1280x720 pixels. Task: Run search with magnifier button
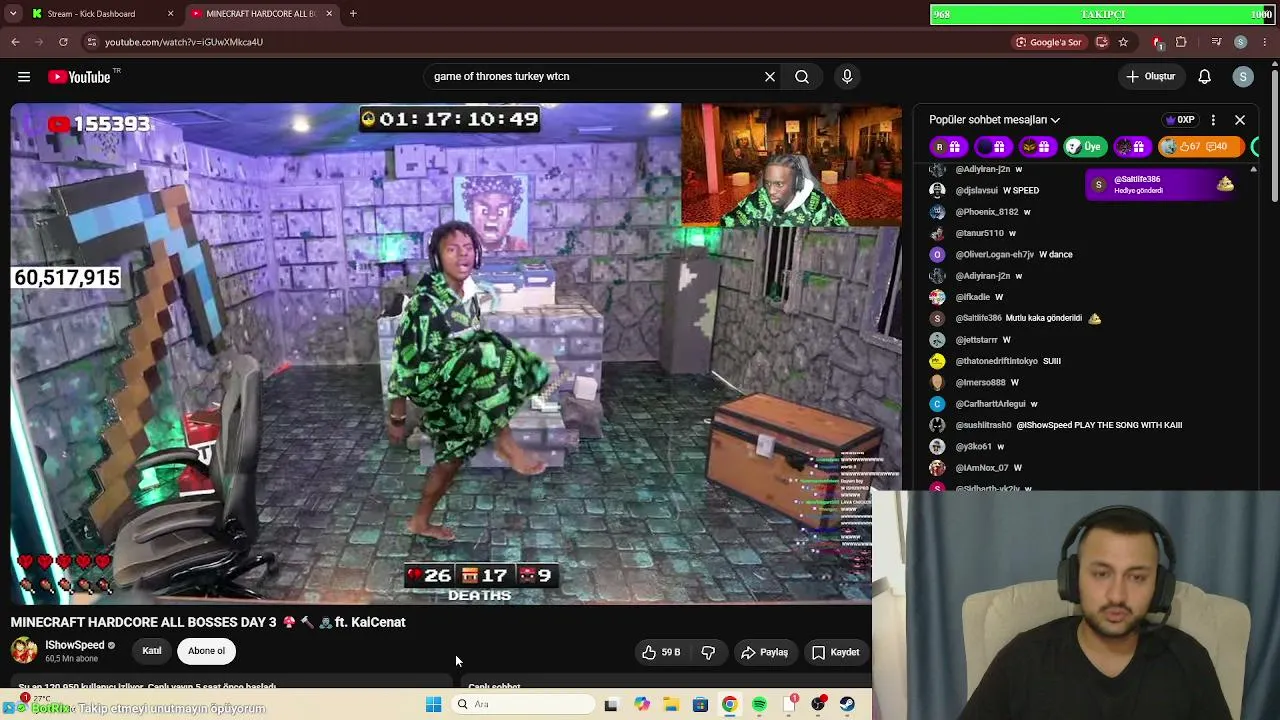[802, 77]
